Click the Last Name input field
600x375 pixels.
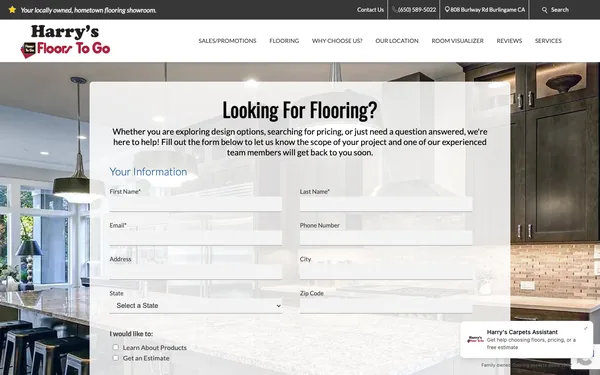[x=386, y=204]
